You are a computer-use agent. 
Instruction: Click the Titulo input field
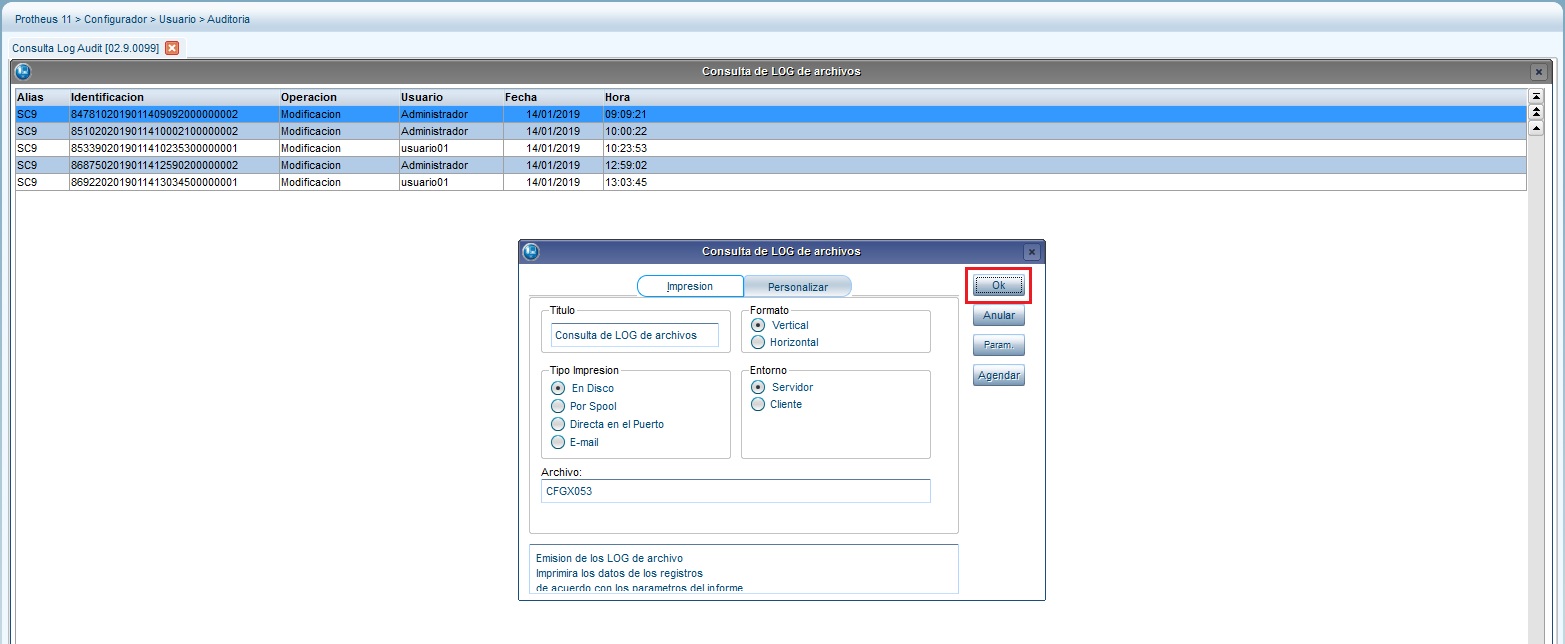635,335
